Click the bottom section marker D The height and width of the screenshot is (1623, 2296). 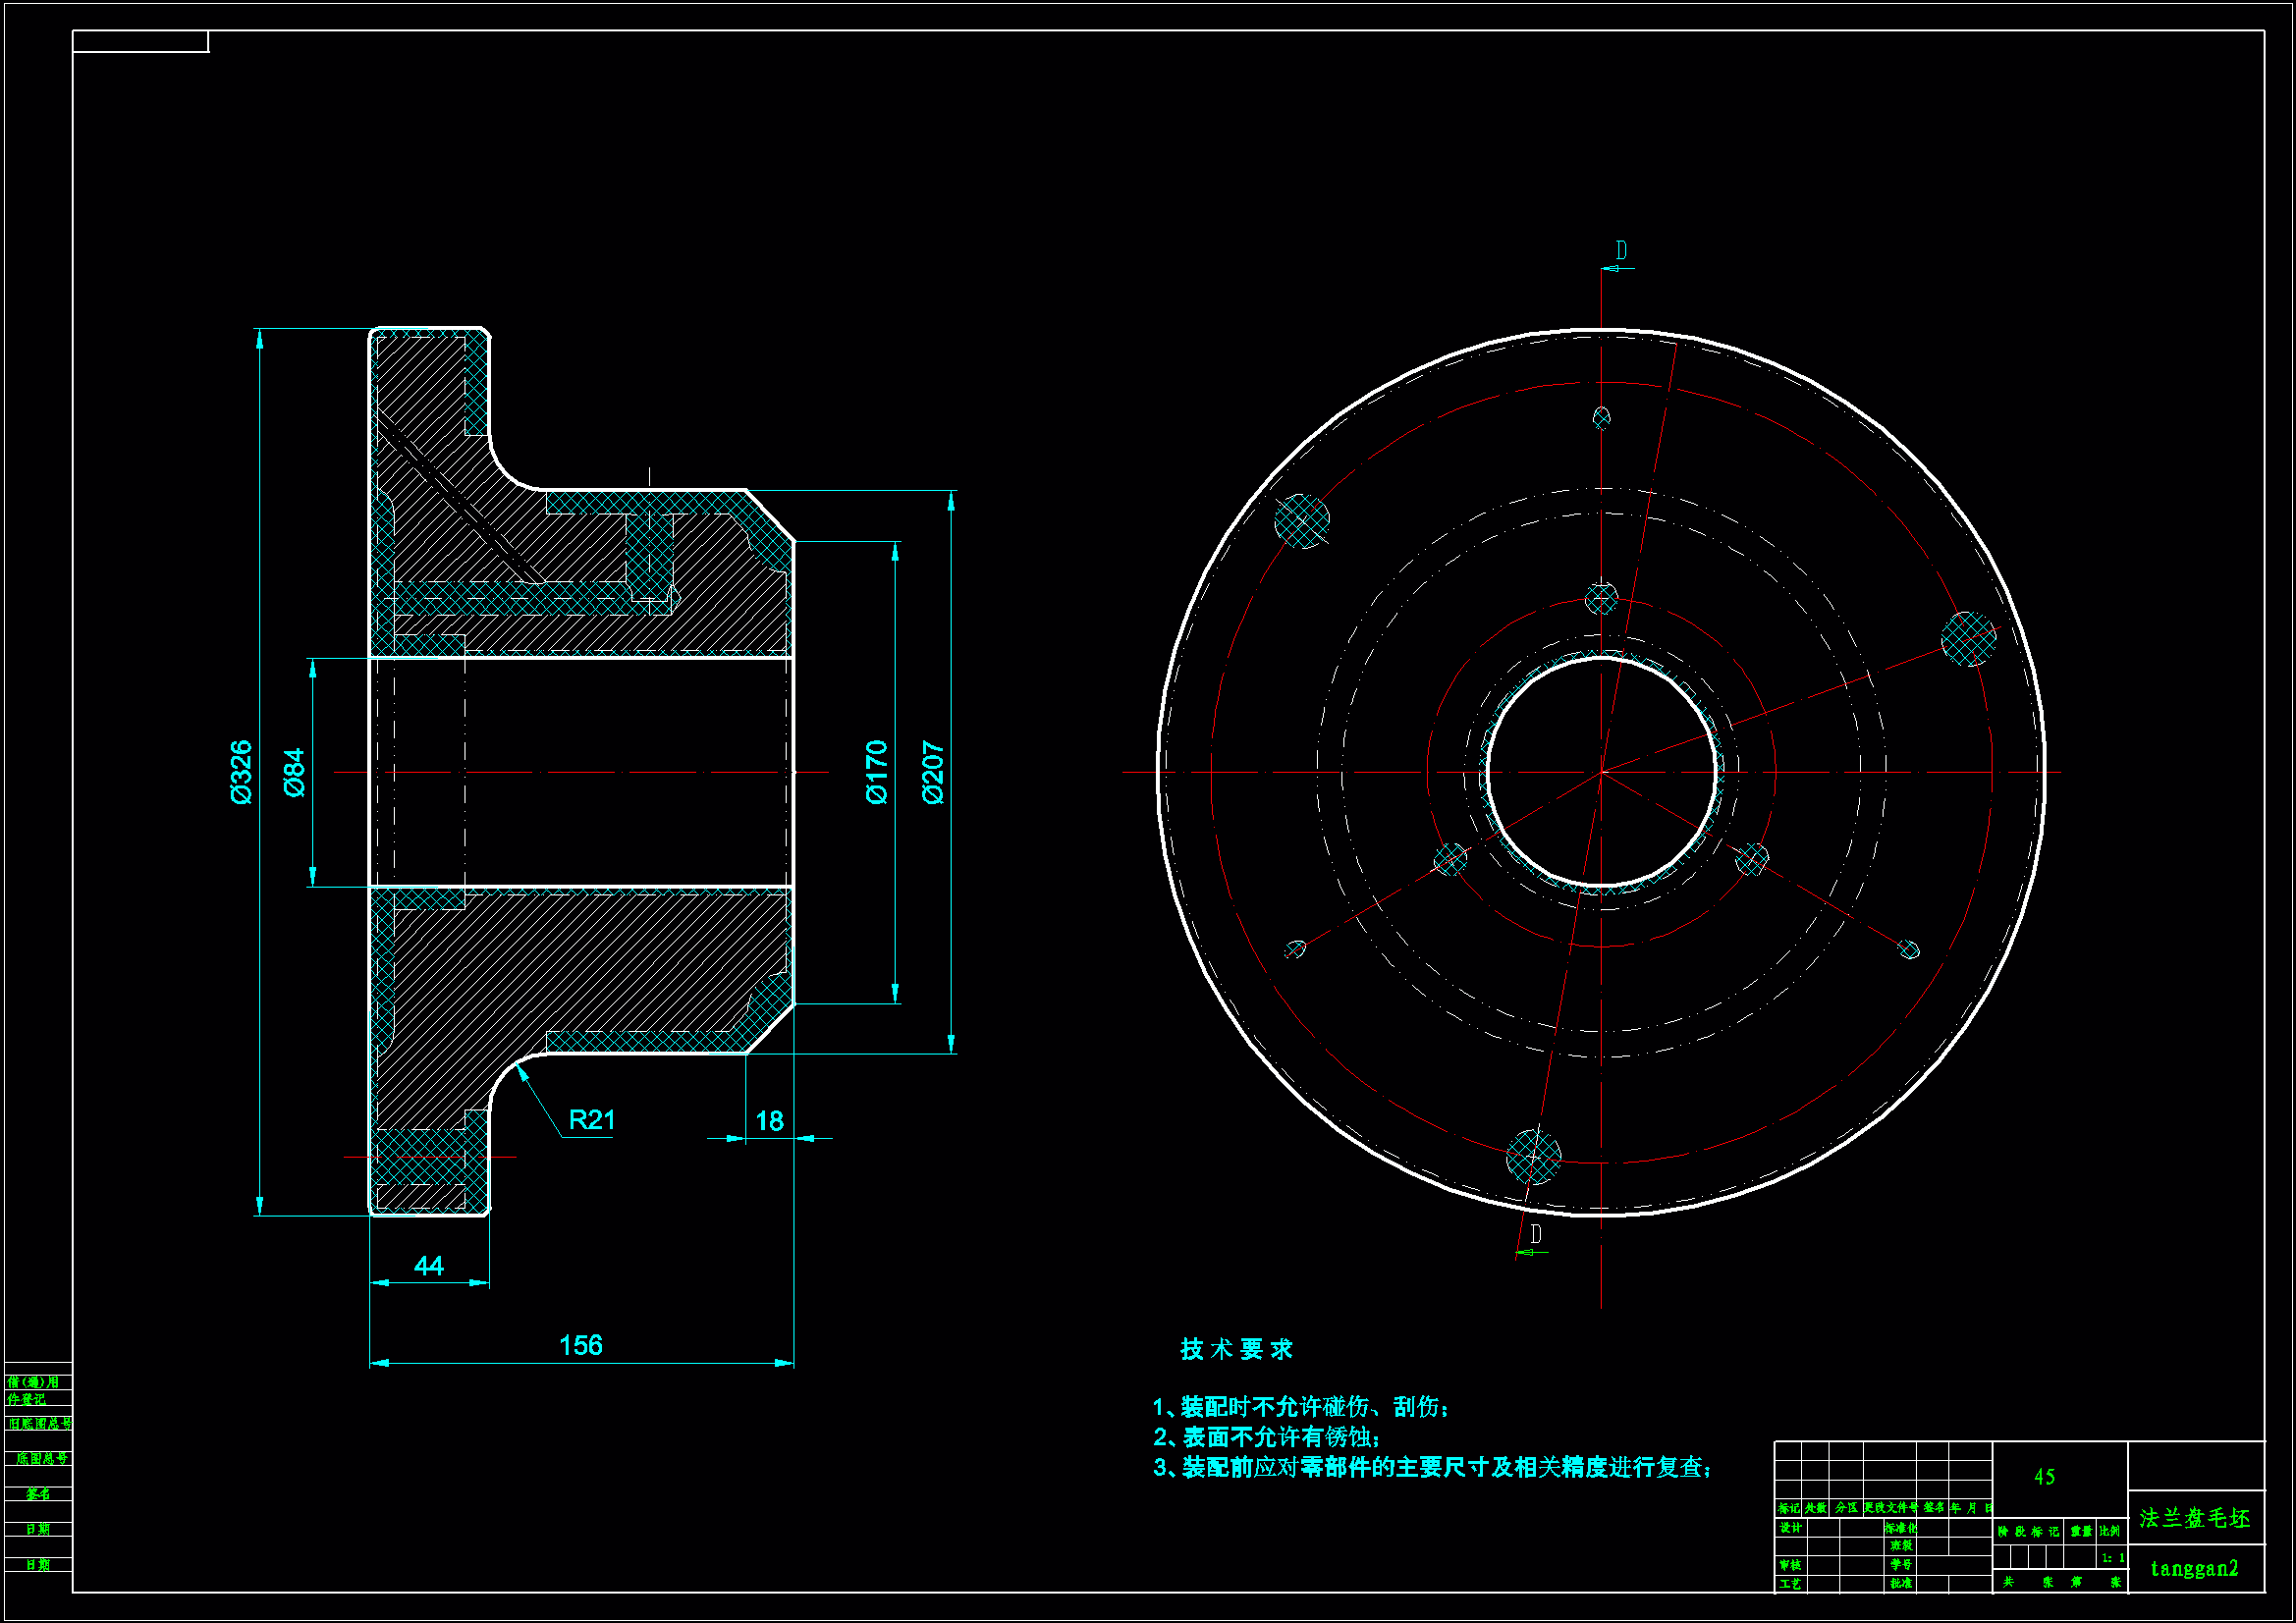pos(1536,1235)
